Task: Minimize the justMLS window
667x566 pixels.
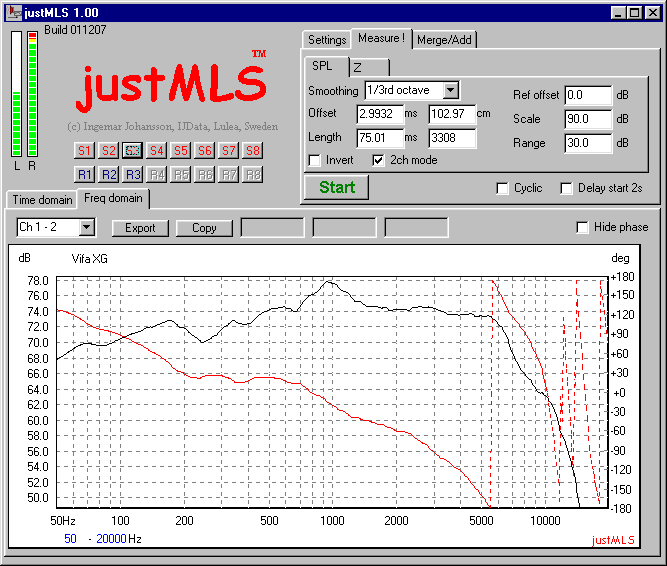Action: 619,13
